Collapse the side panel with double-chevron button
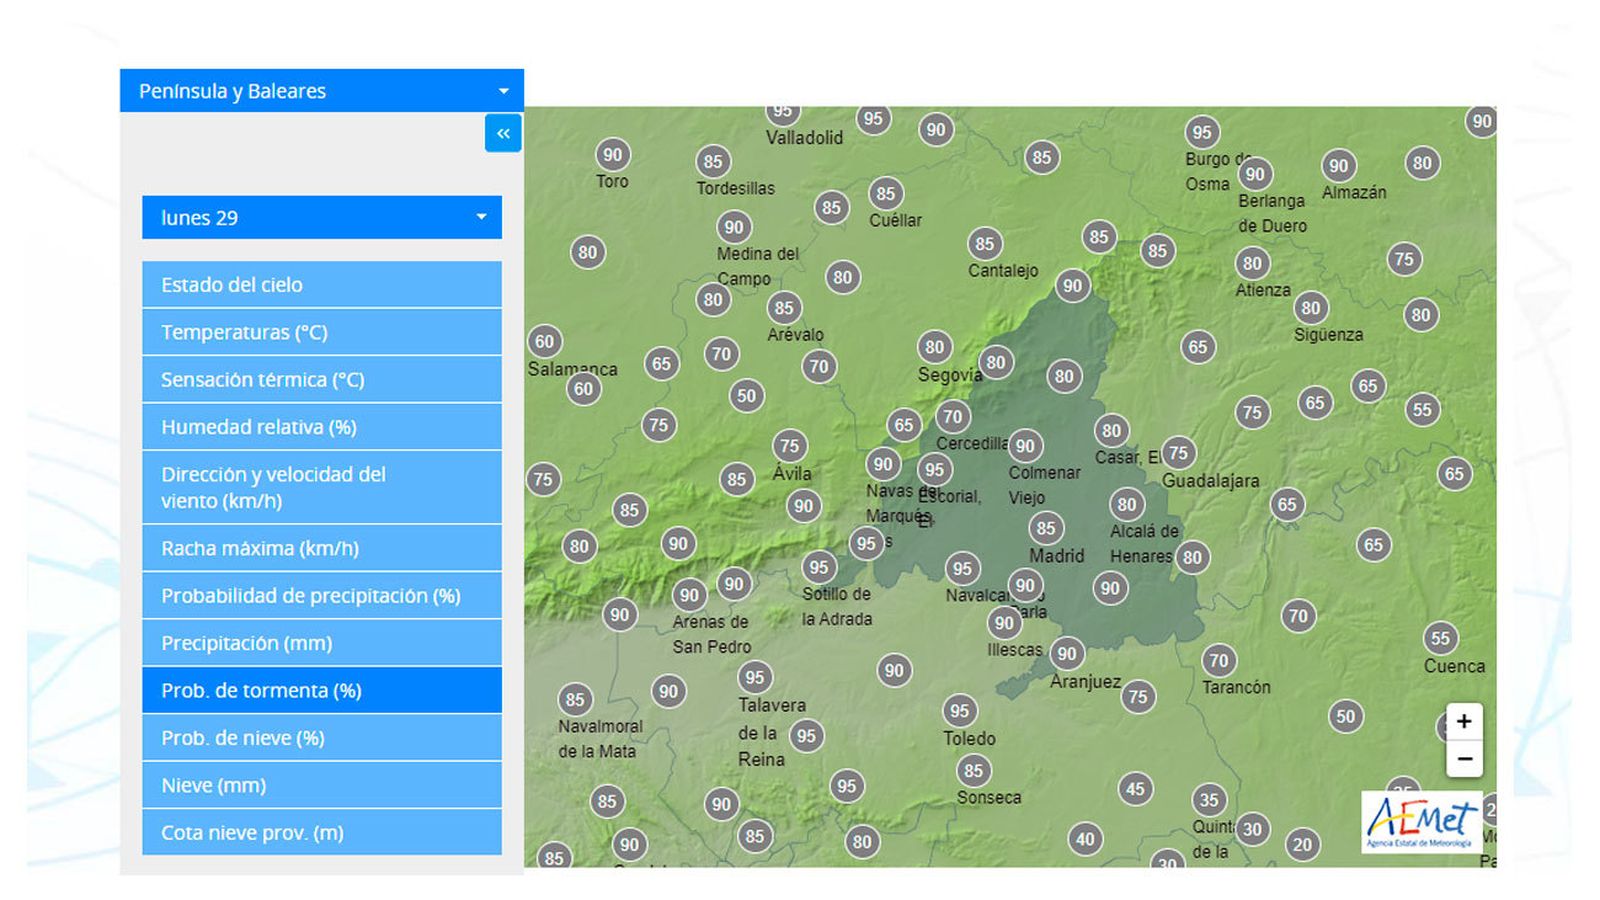Screen dimensions: 1600x900 [503, 133]
